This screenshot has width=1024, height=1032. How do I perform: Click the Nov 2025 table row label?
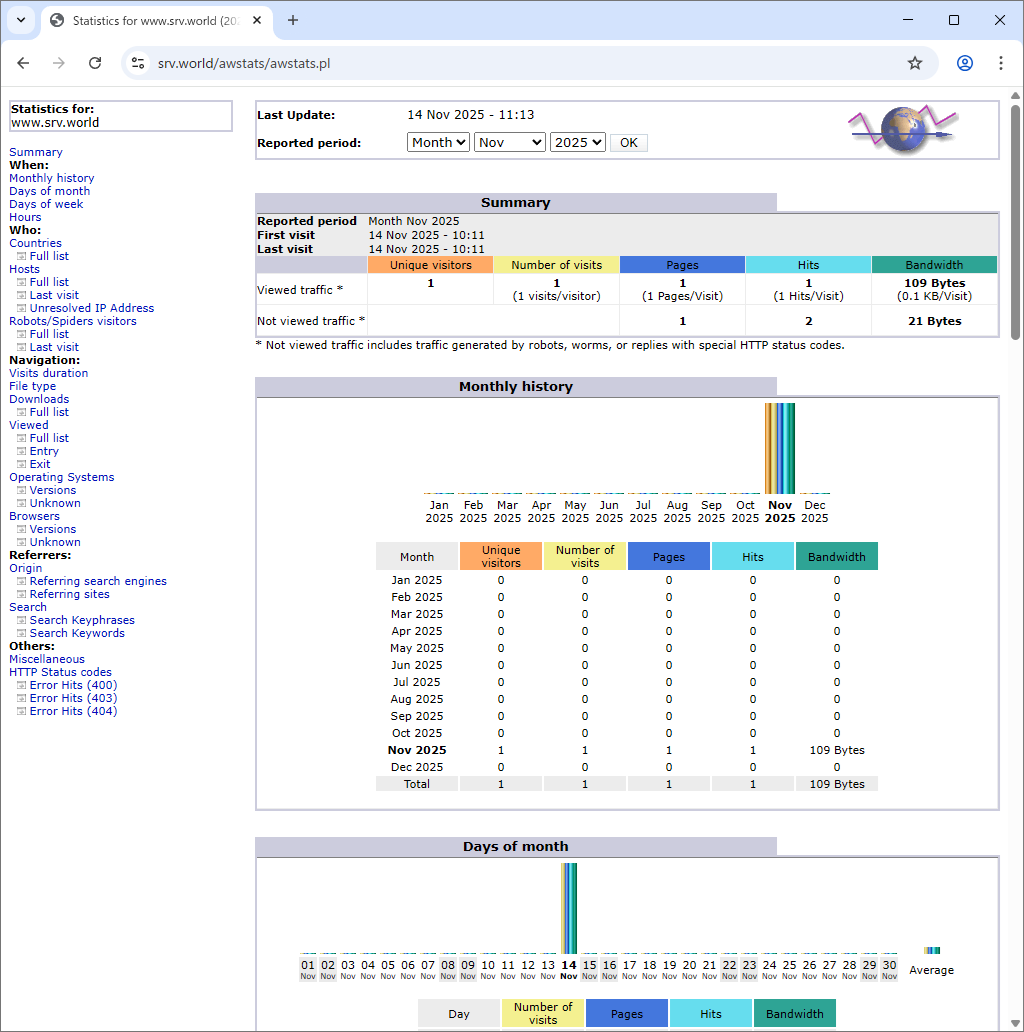point(417,750)
